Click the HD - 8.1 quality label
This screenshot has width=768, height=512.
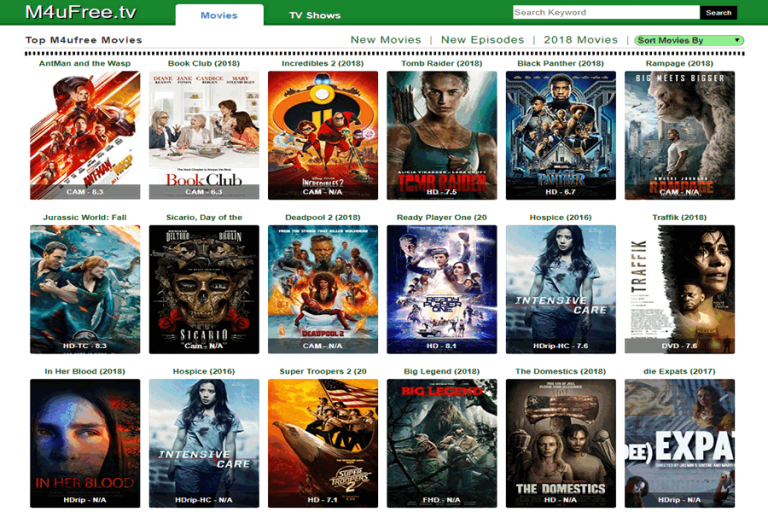pos(442,345)
